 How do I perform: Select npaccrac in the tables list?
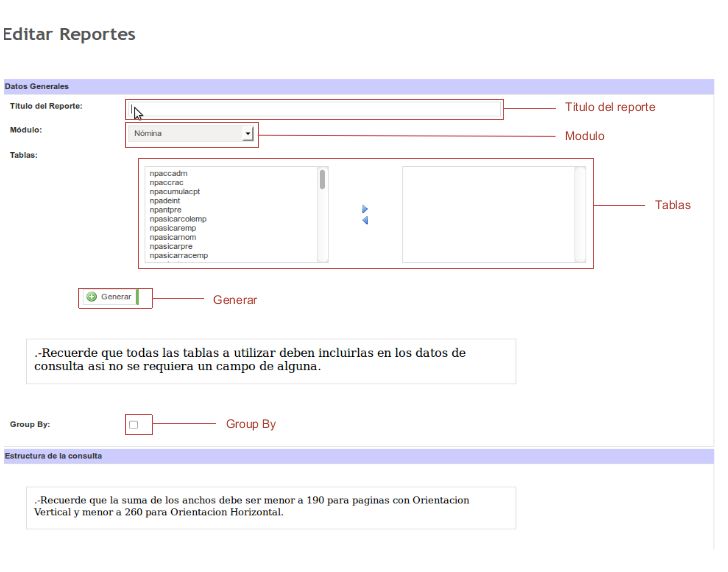point(166,182)
